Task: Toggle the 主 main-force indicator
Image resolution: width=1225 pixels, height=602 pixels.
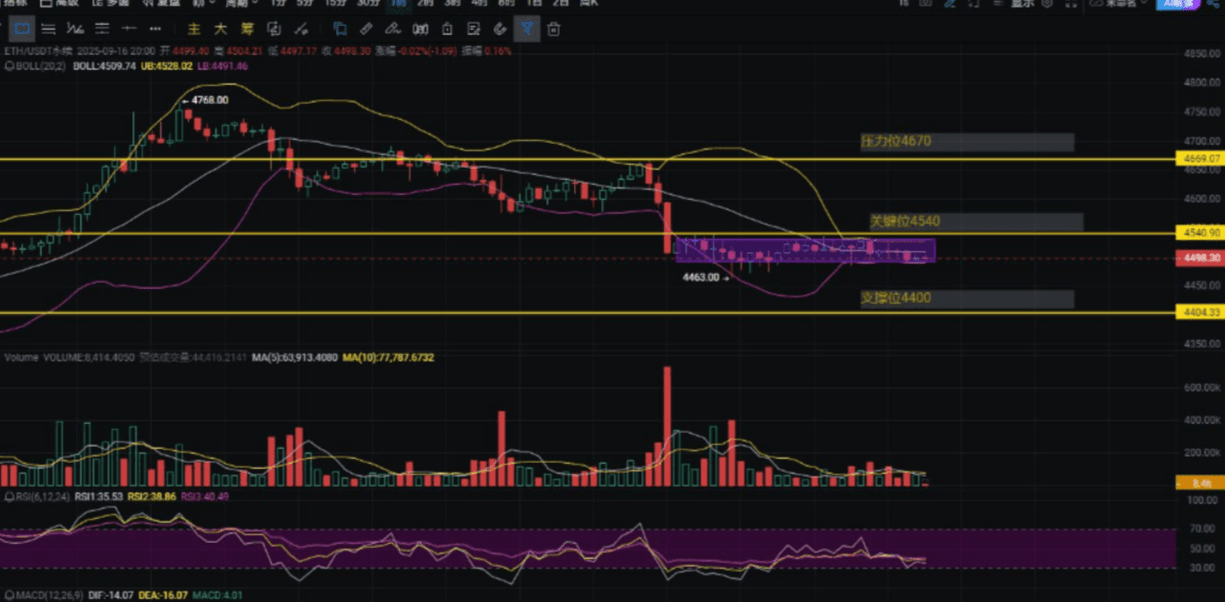Action: [x=194, y=29]
